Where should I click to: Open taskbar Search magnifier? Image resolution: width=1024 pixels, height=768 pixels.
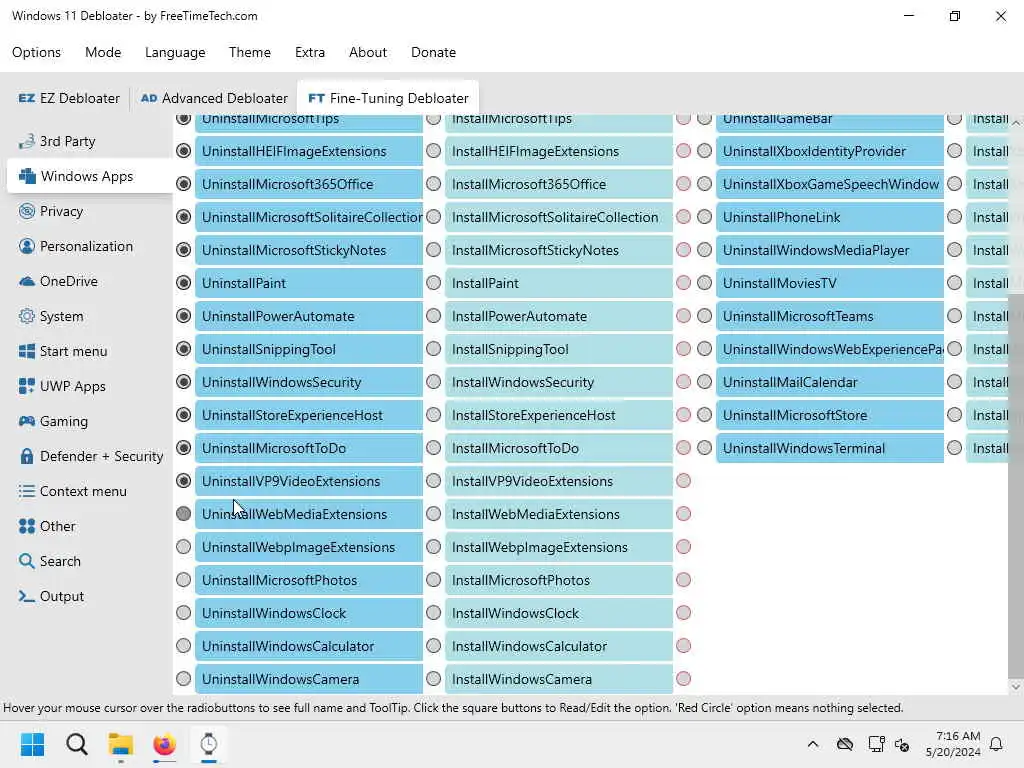pos(76,744)
